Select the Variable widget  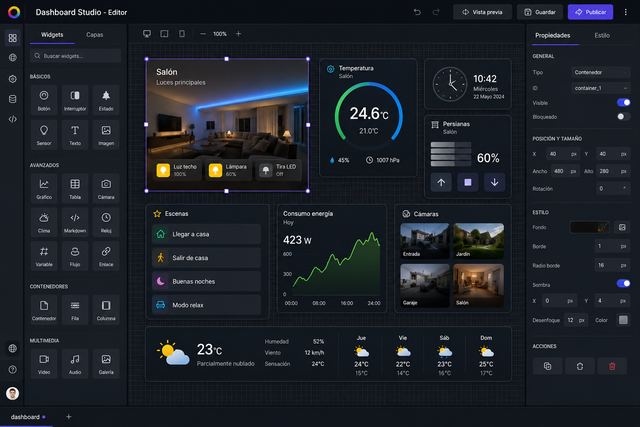(44, 256)
